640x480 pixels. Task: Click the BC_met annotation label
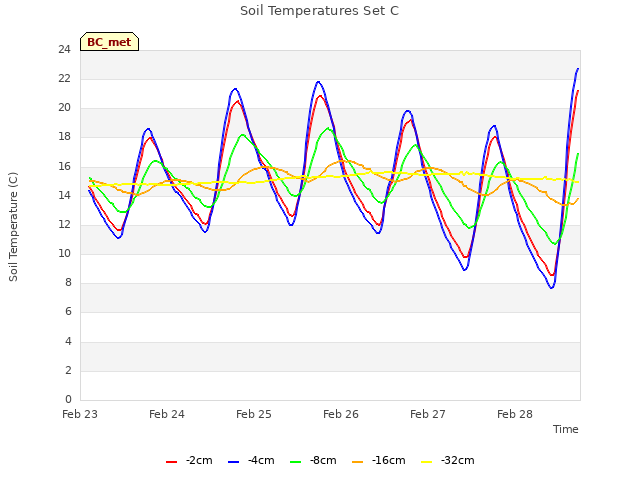click(109, 42)
